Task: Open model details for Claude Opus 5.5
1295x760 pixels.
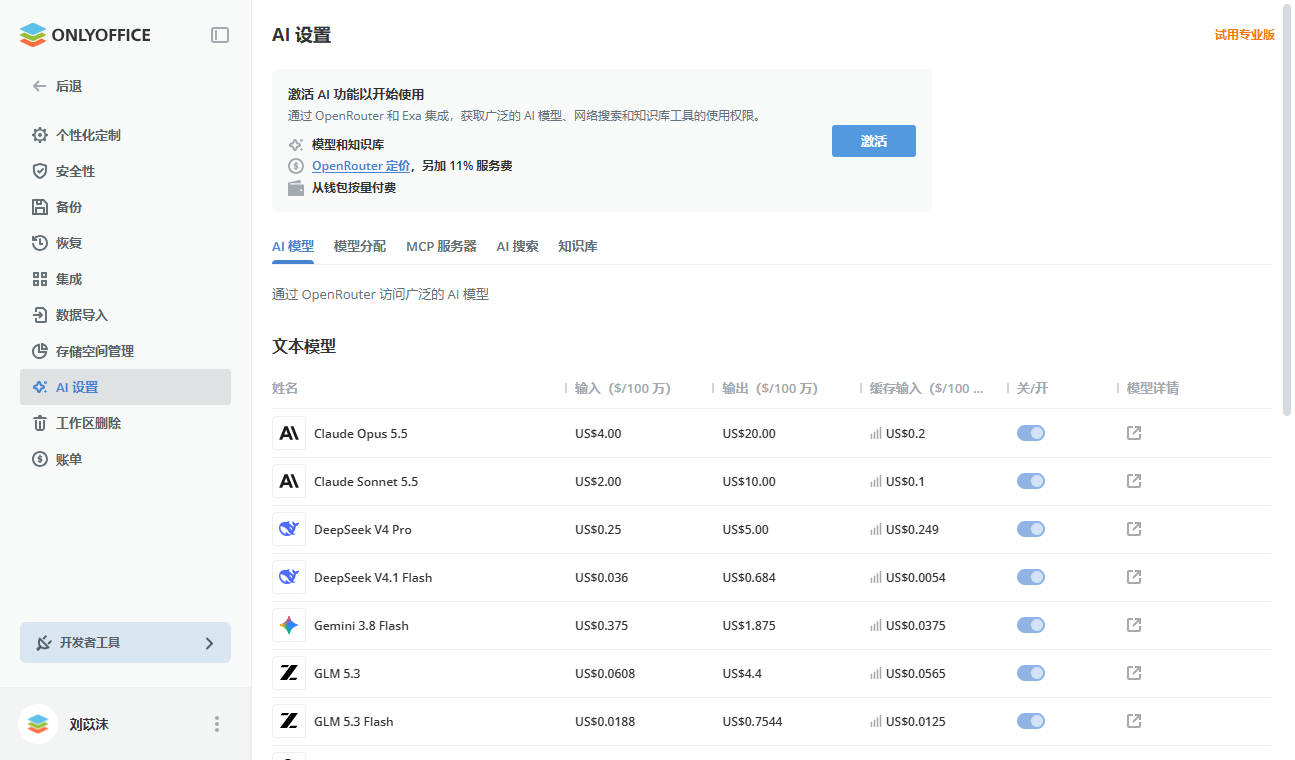Action: (1134, 433)
